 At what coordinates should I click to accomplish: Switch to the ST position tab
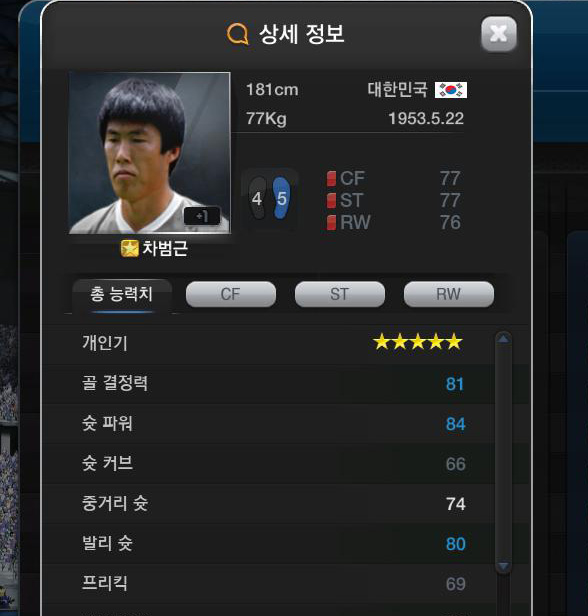tap(340, 294)
